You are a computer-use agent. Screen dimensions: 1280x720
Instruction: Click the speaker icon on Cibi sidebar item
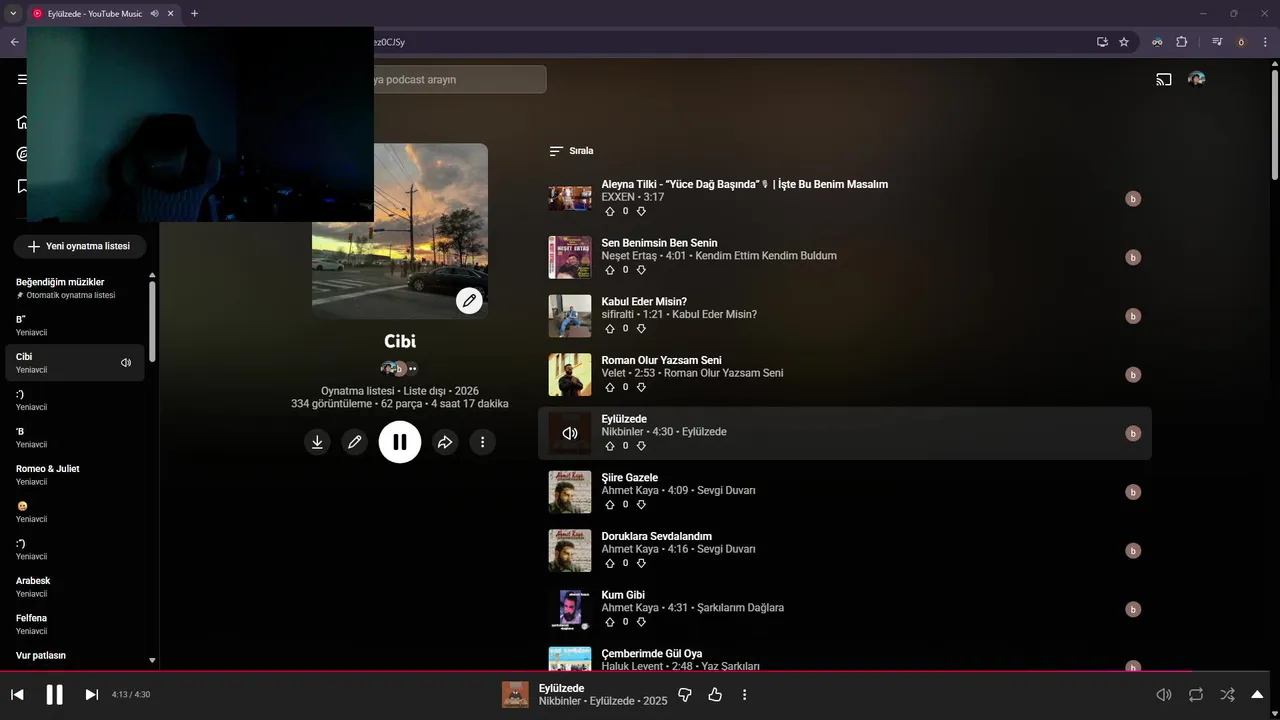[x=126, y=363]
